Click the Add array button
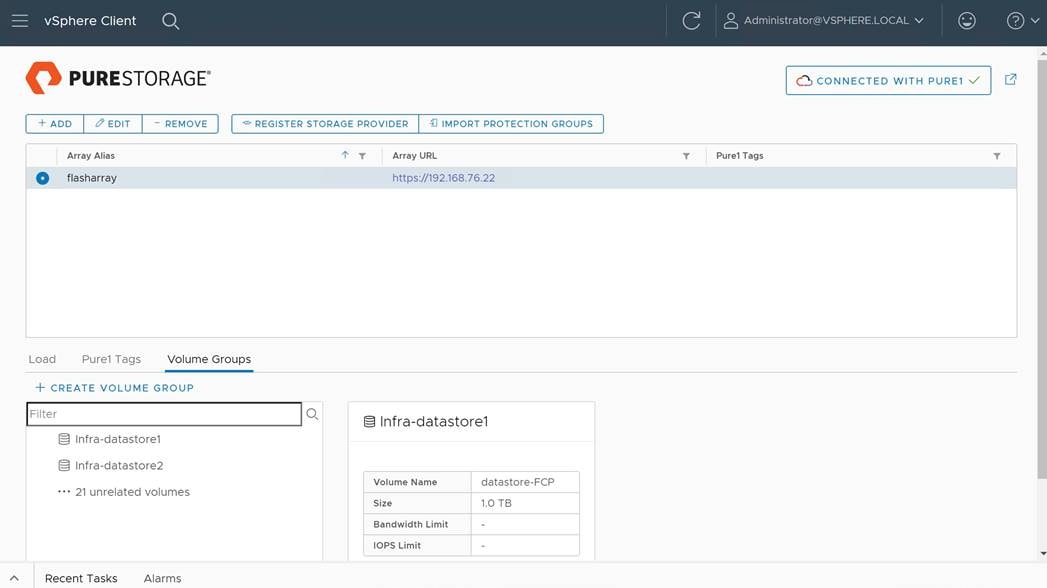Viewport: 1047px width, 588px height. coord(55,123)
